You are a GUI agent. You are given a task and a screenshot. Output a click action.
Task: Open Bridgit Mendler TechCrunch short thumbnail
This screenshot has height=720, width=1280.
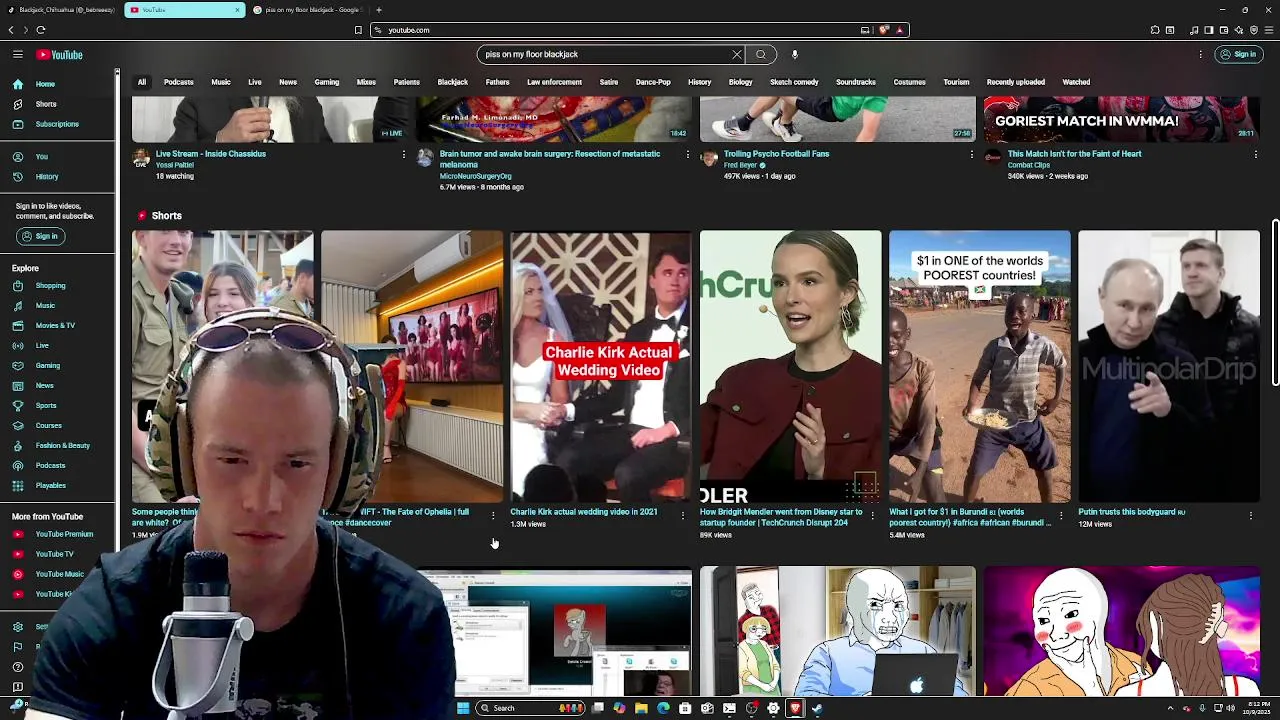coord(790,366)
